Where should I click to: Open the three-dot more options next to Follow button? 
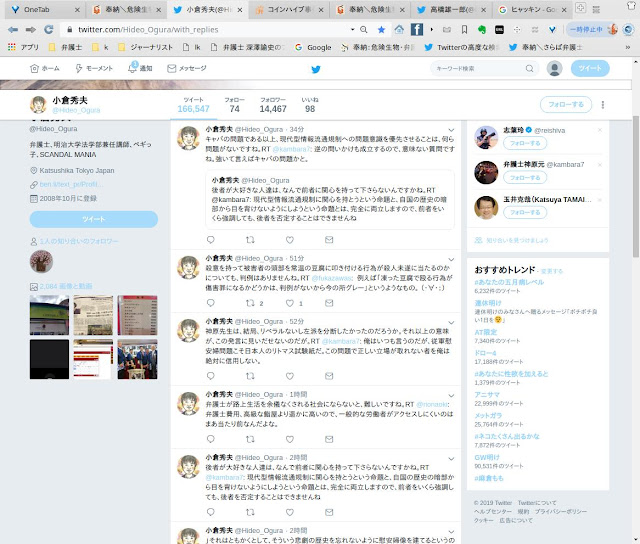tap(602, 105)
